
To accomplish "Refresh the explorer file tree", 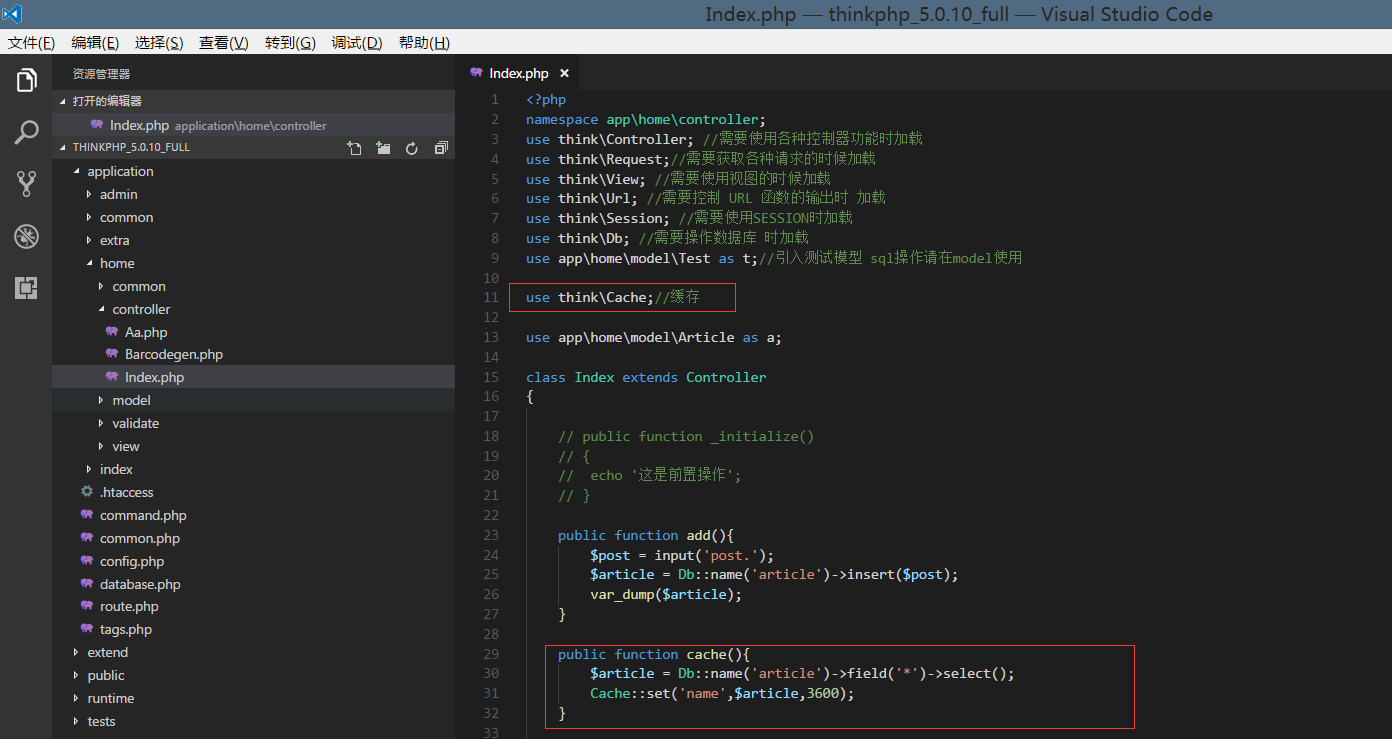I will (x=411, y=148).
